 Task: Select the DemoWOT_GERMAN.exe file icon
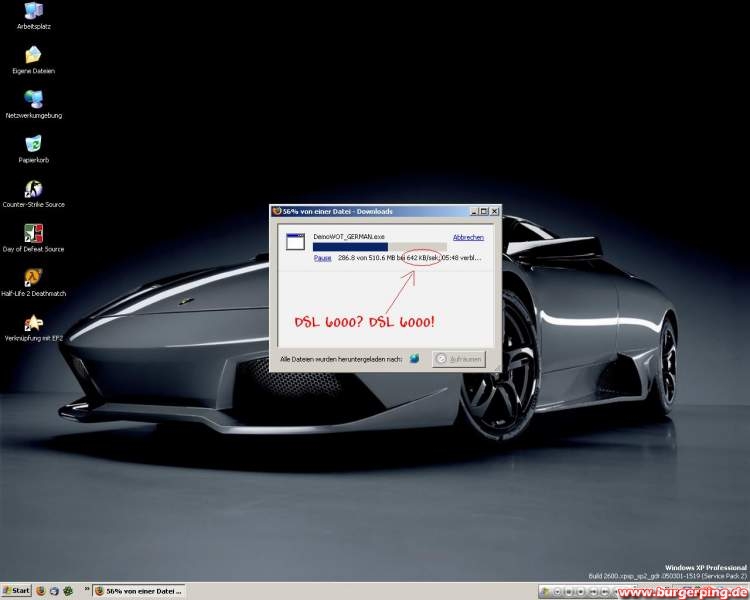(295, 241)
